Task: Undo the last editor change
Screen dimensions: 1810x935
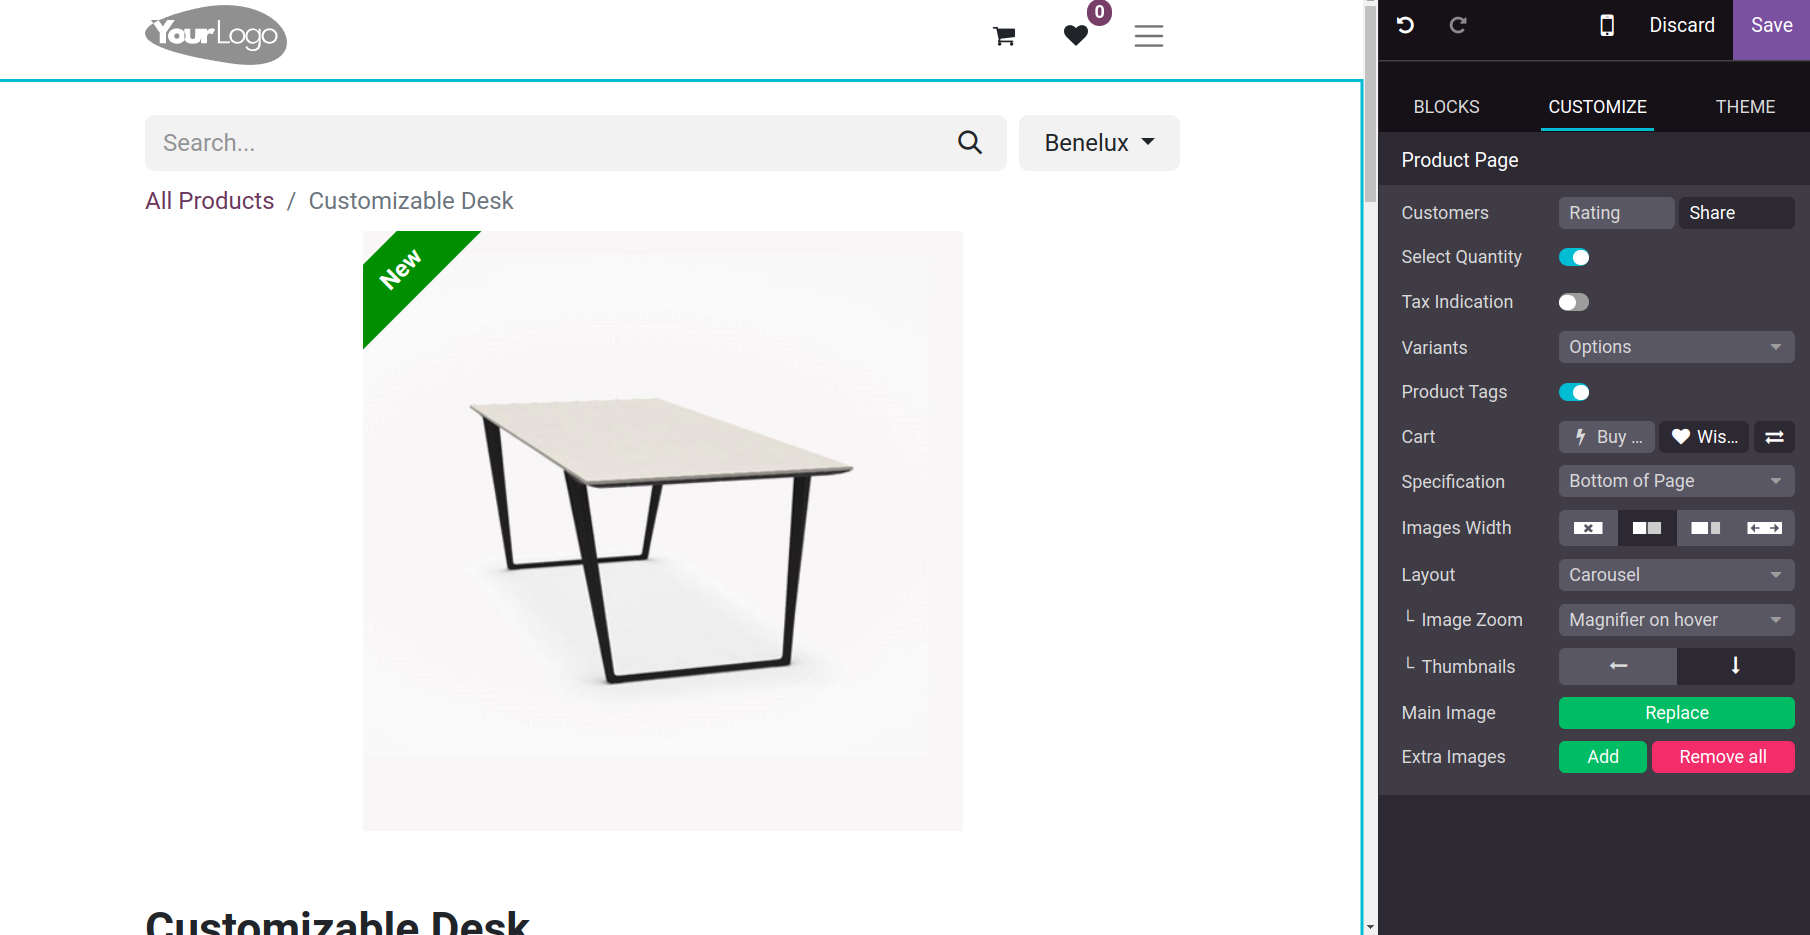Action: click(x=1405, y=25)
